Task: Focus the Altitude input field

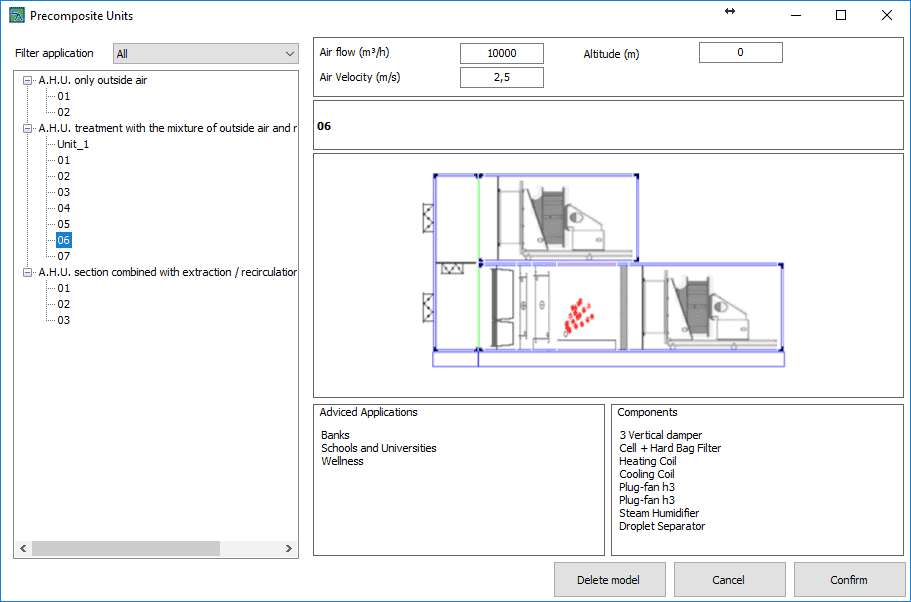Action: [740, 53]
